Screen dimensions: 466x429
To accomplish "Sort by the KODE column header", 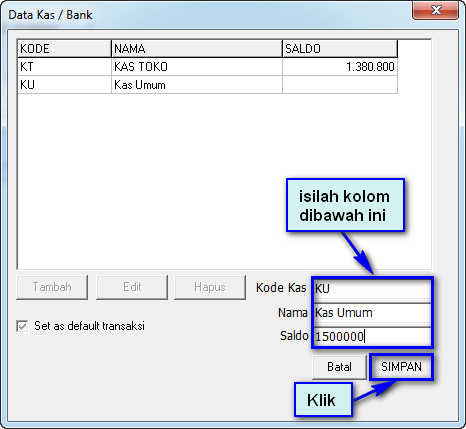I will [x=64, y=49].
